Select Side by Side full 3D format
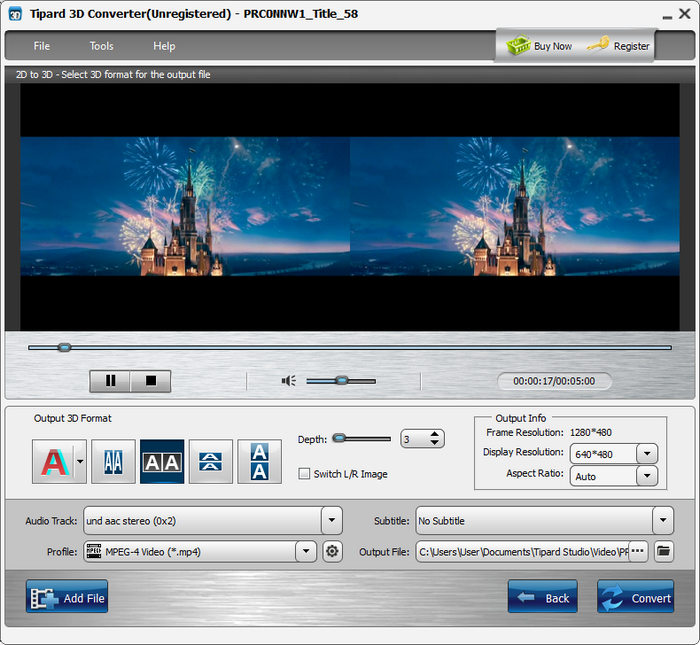 tap(162, 461)
